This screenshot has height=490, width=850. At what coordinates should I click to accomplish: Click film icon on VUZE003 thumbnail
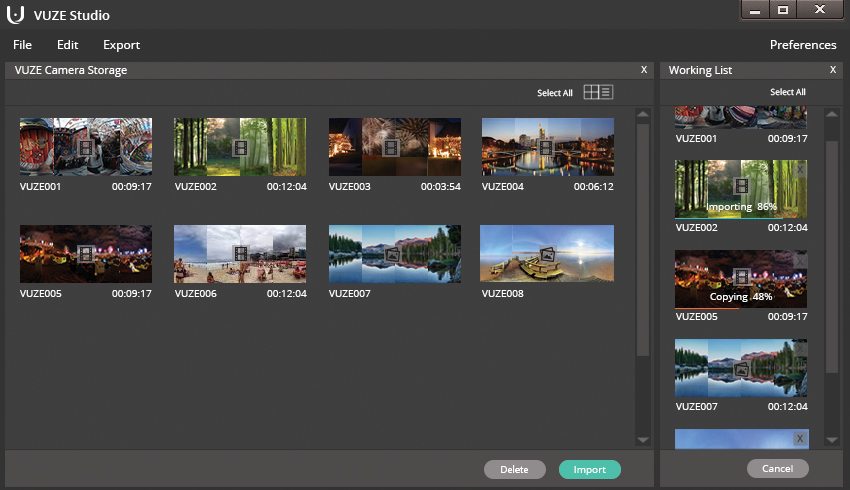pyautogui.click(x=391, y=147)
